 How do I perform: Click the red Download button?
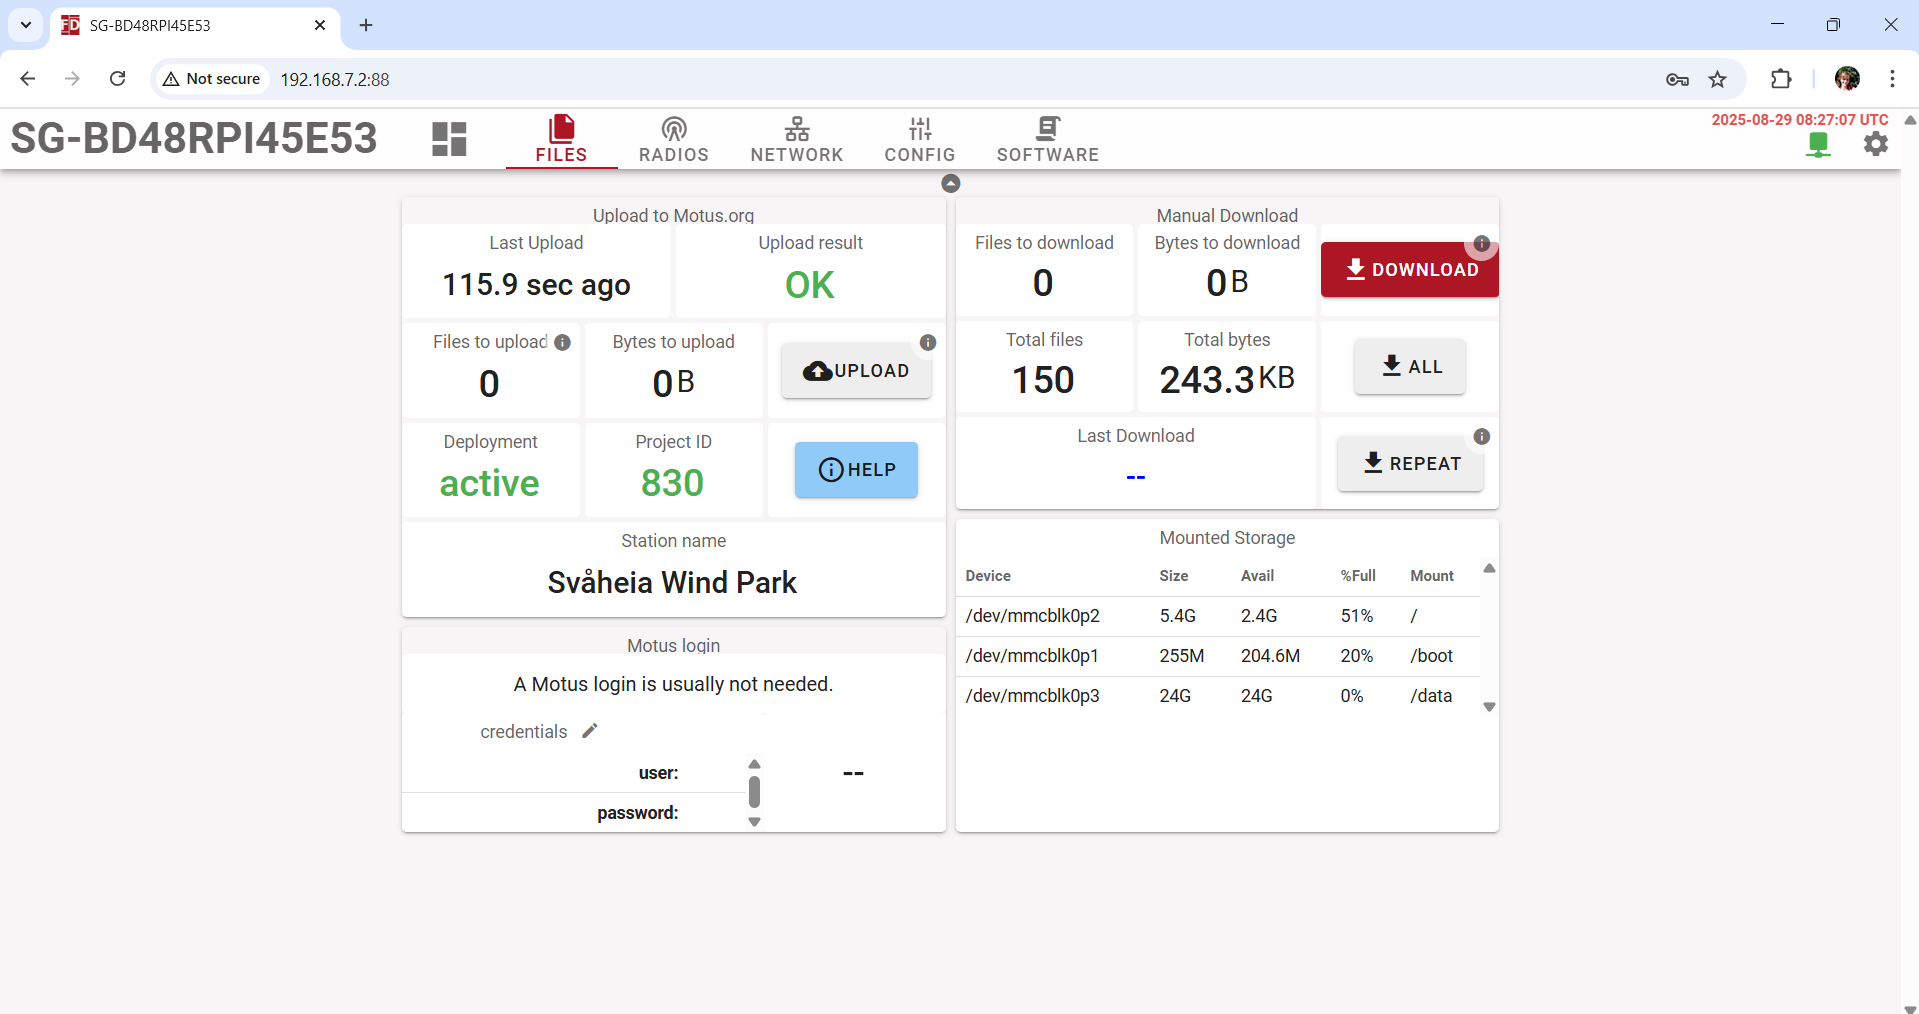1409,270
